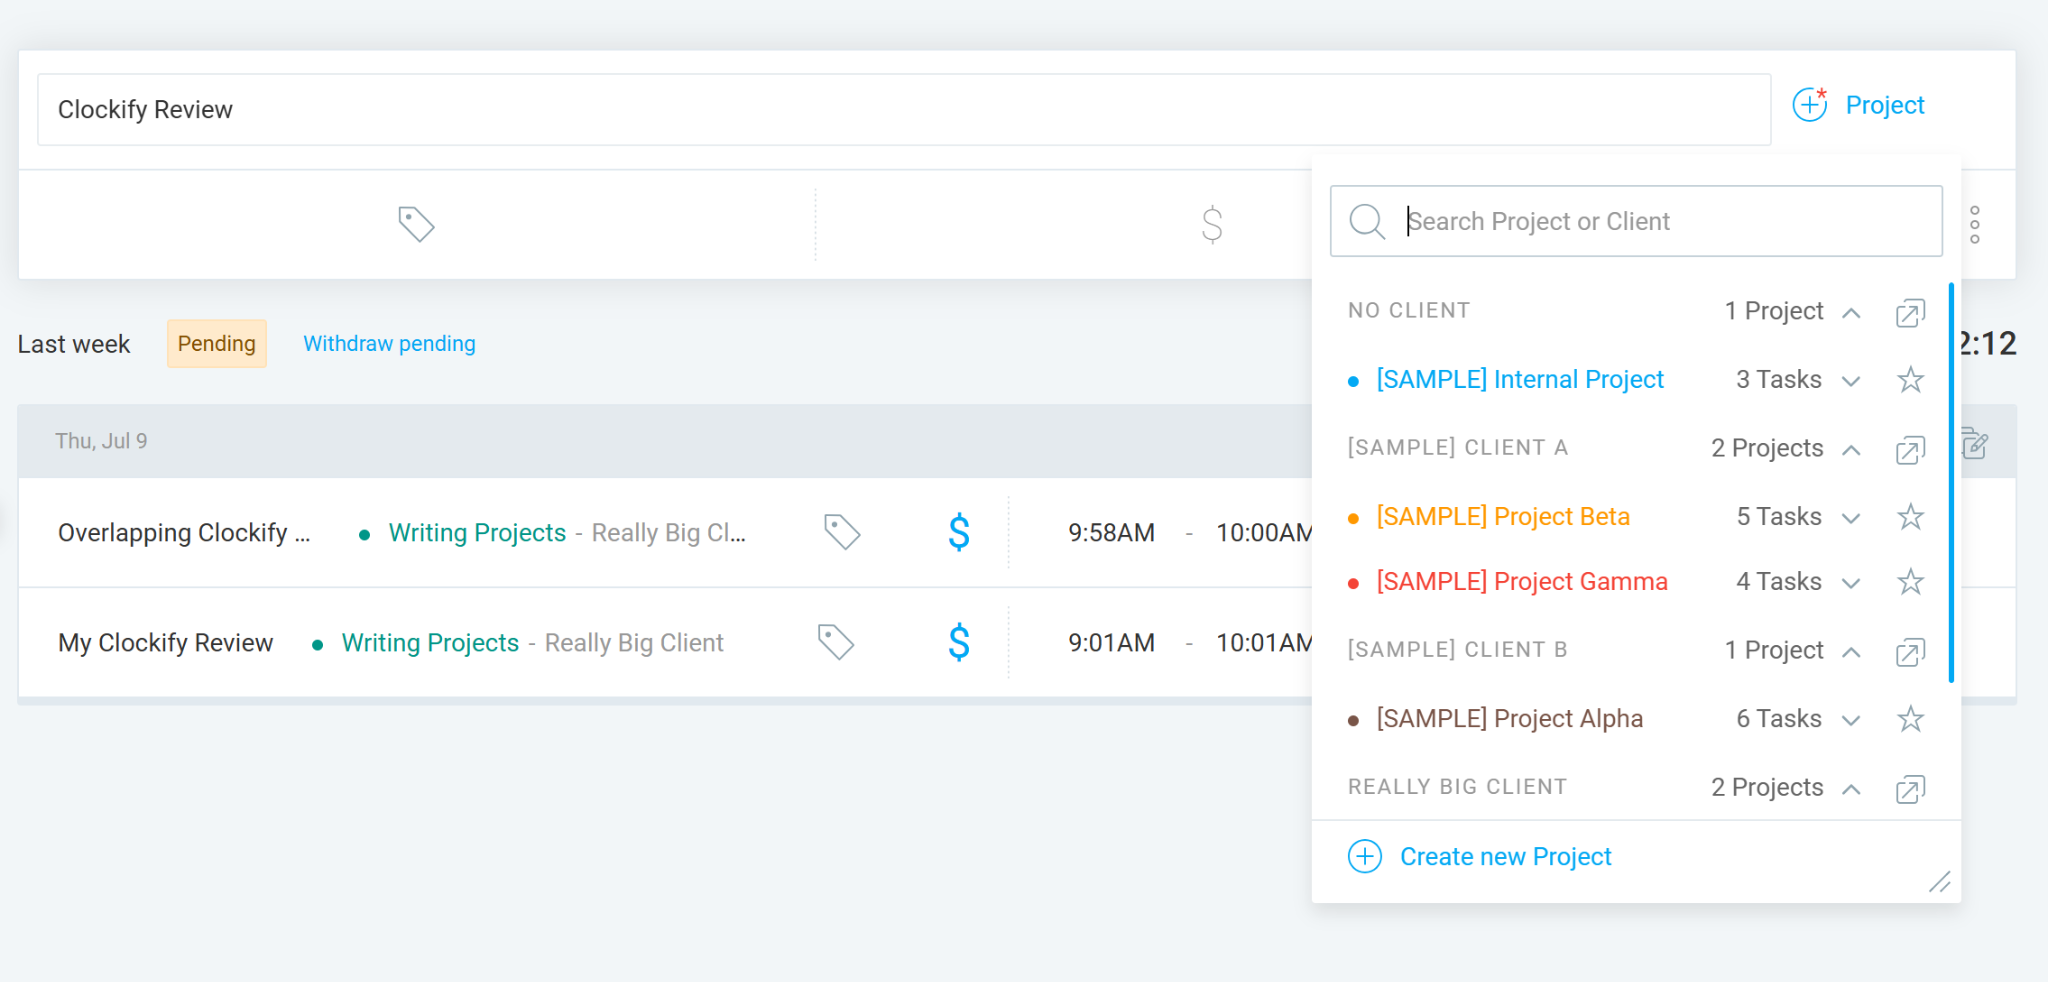Expand the 5 Tasks of Project Beta
This screenshot has width=2048, height=982.
(1851, 518)
